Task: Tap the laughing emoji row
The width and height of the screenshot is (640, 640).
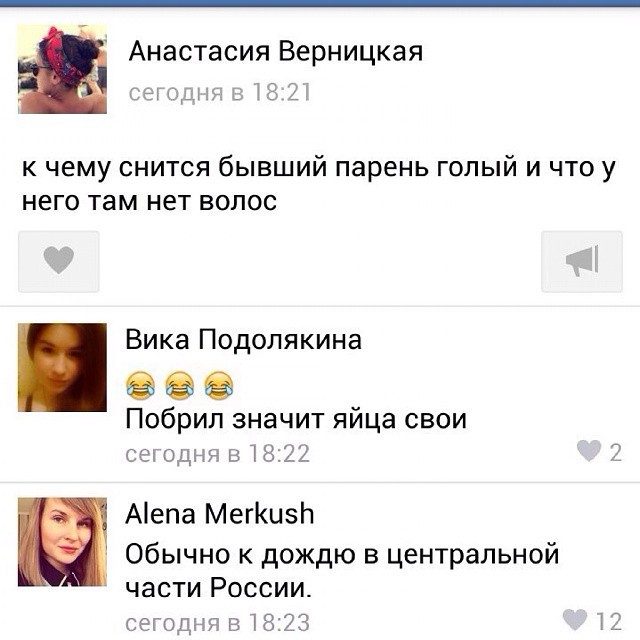Action: (x=180, y=385)
